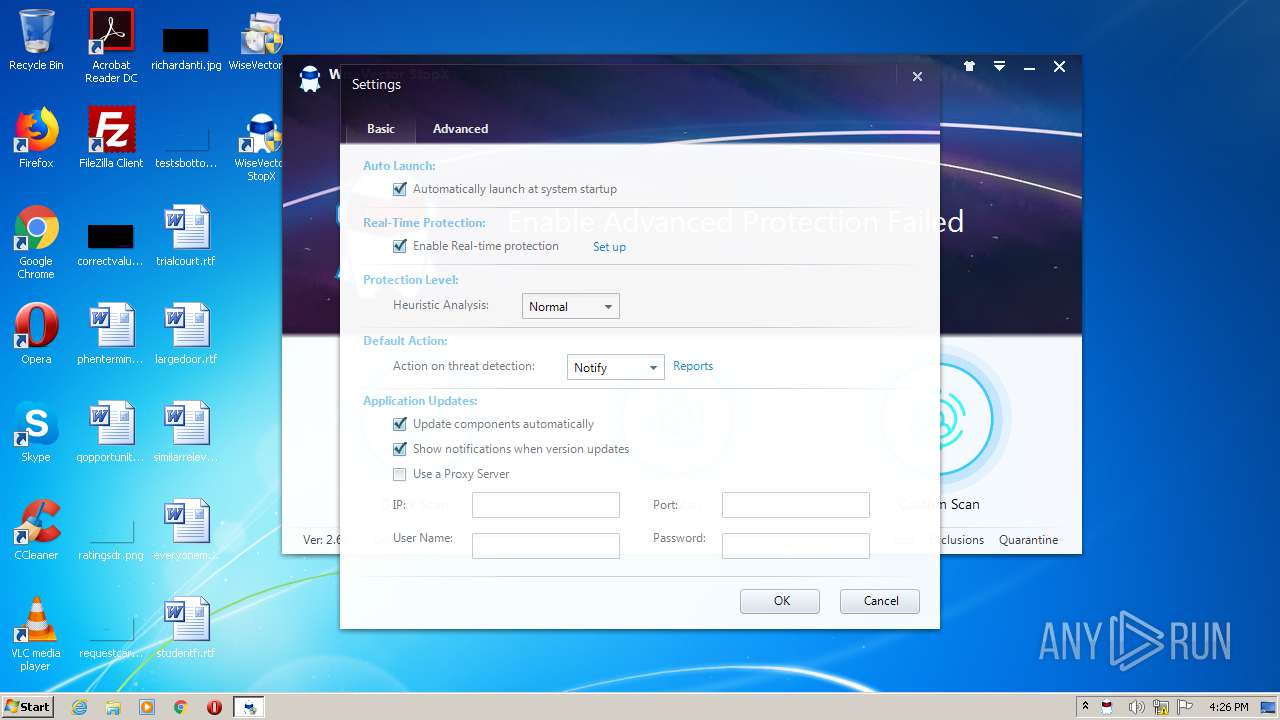Open the phentermin document icon

111,334
